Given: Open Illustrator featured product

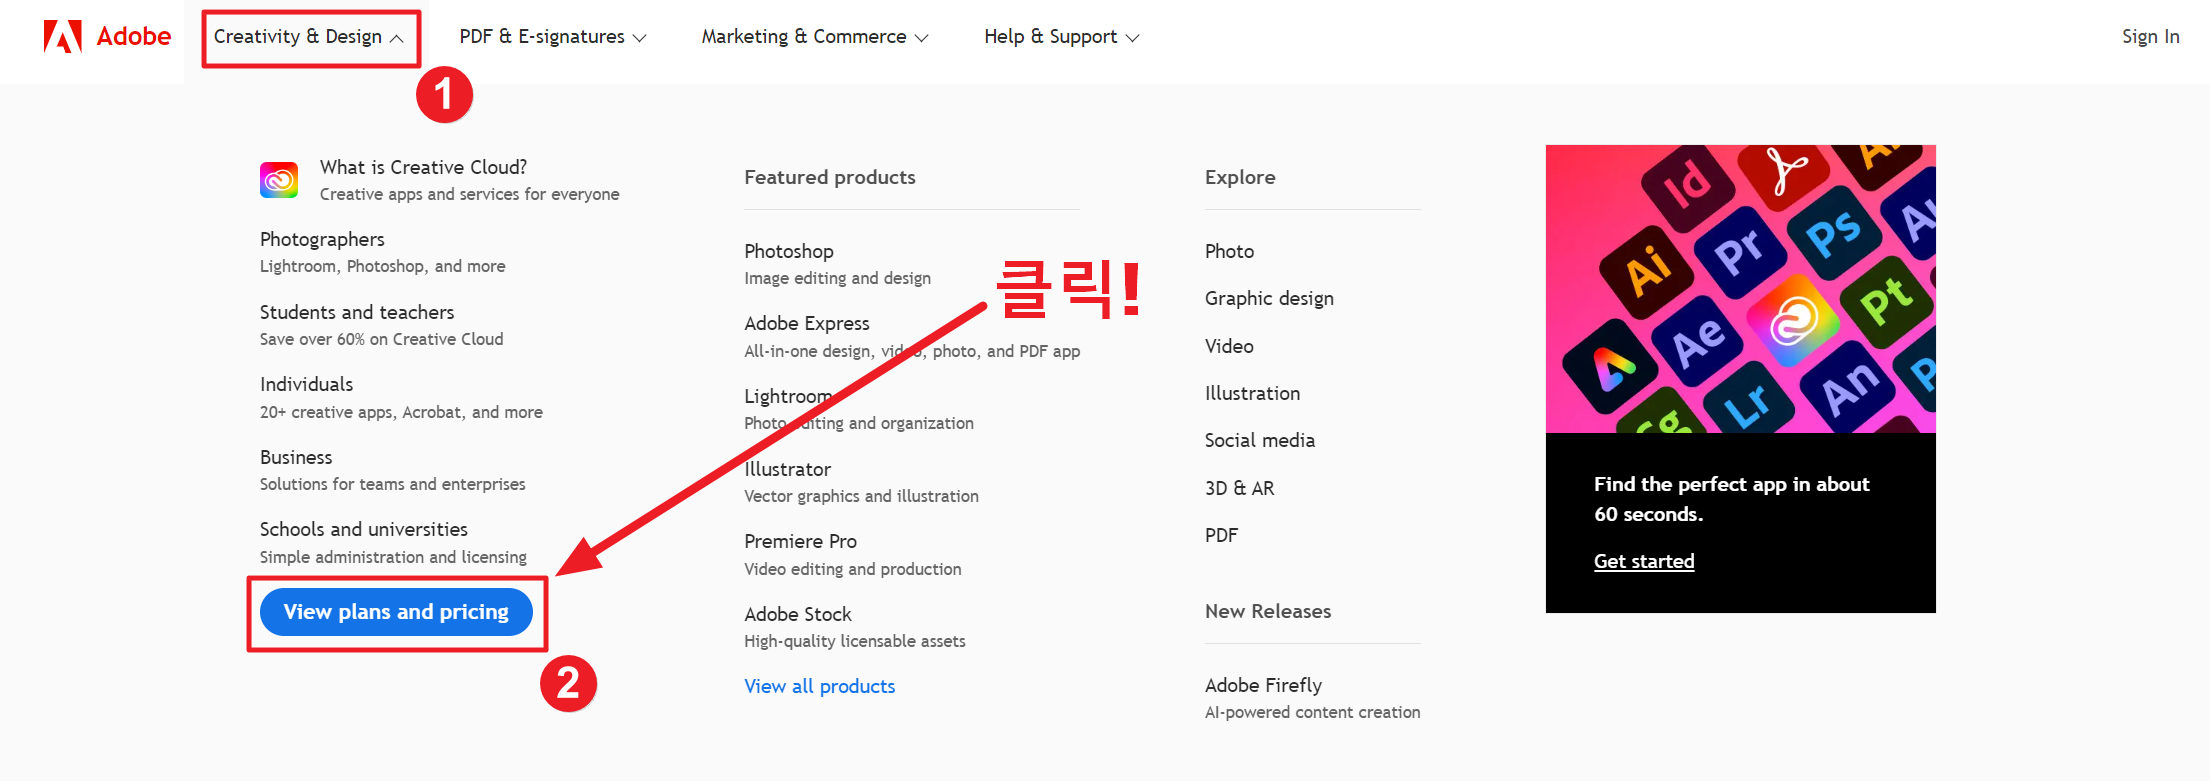Looking at the screenshot, I should coord(861,482).
